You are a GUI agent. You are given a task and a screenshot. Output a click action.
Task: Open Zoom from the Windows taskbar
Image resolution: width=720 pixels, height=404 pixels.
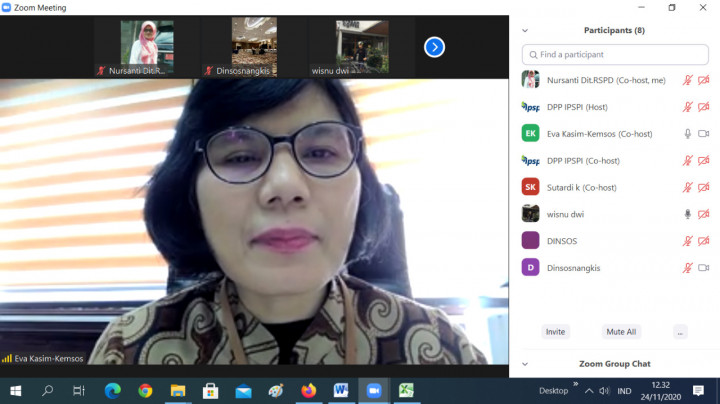tap(374, 391)
